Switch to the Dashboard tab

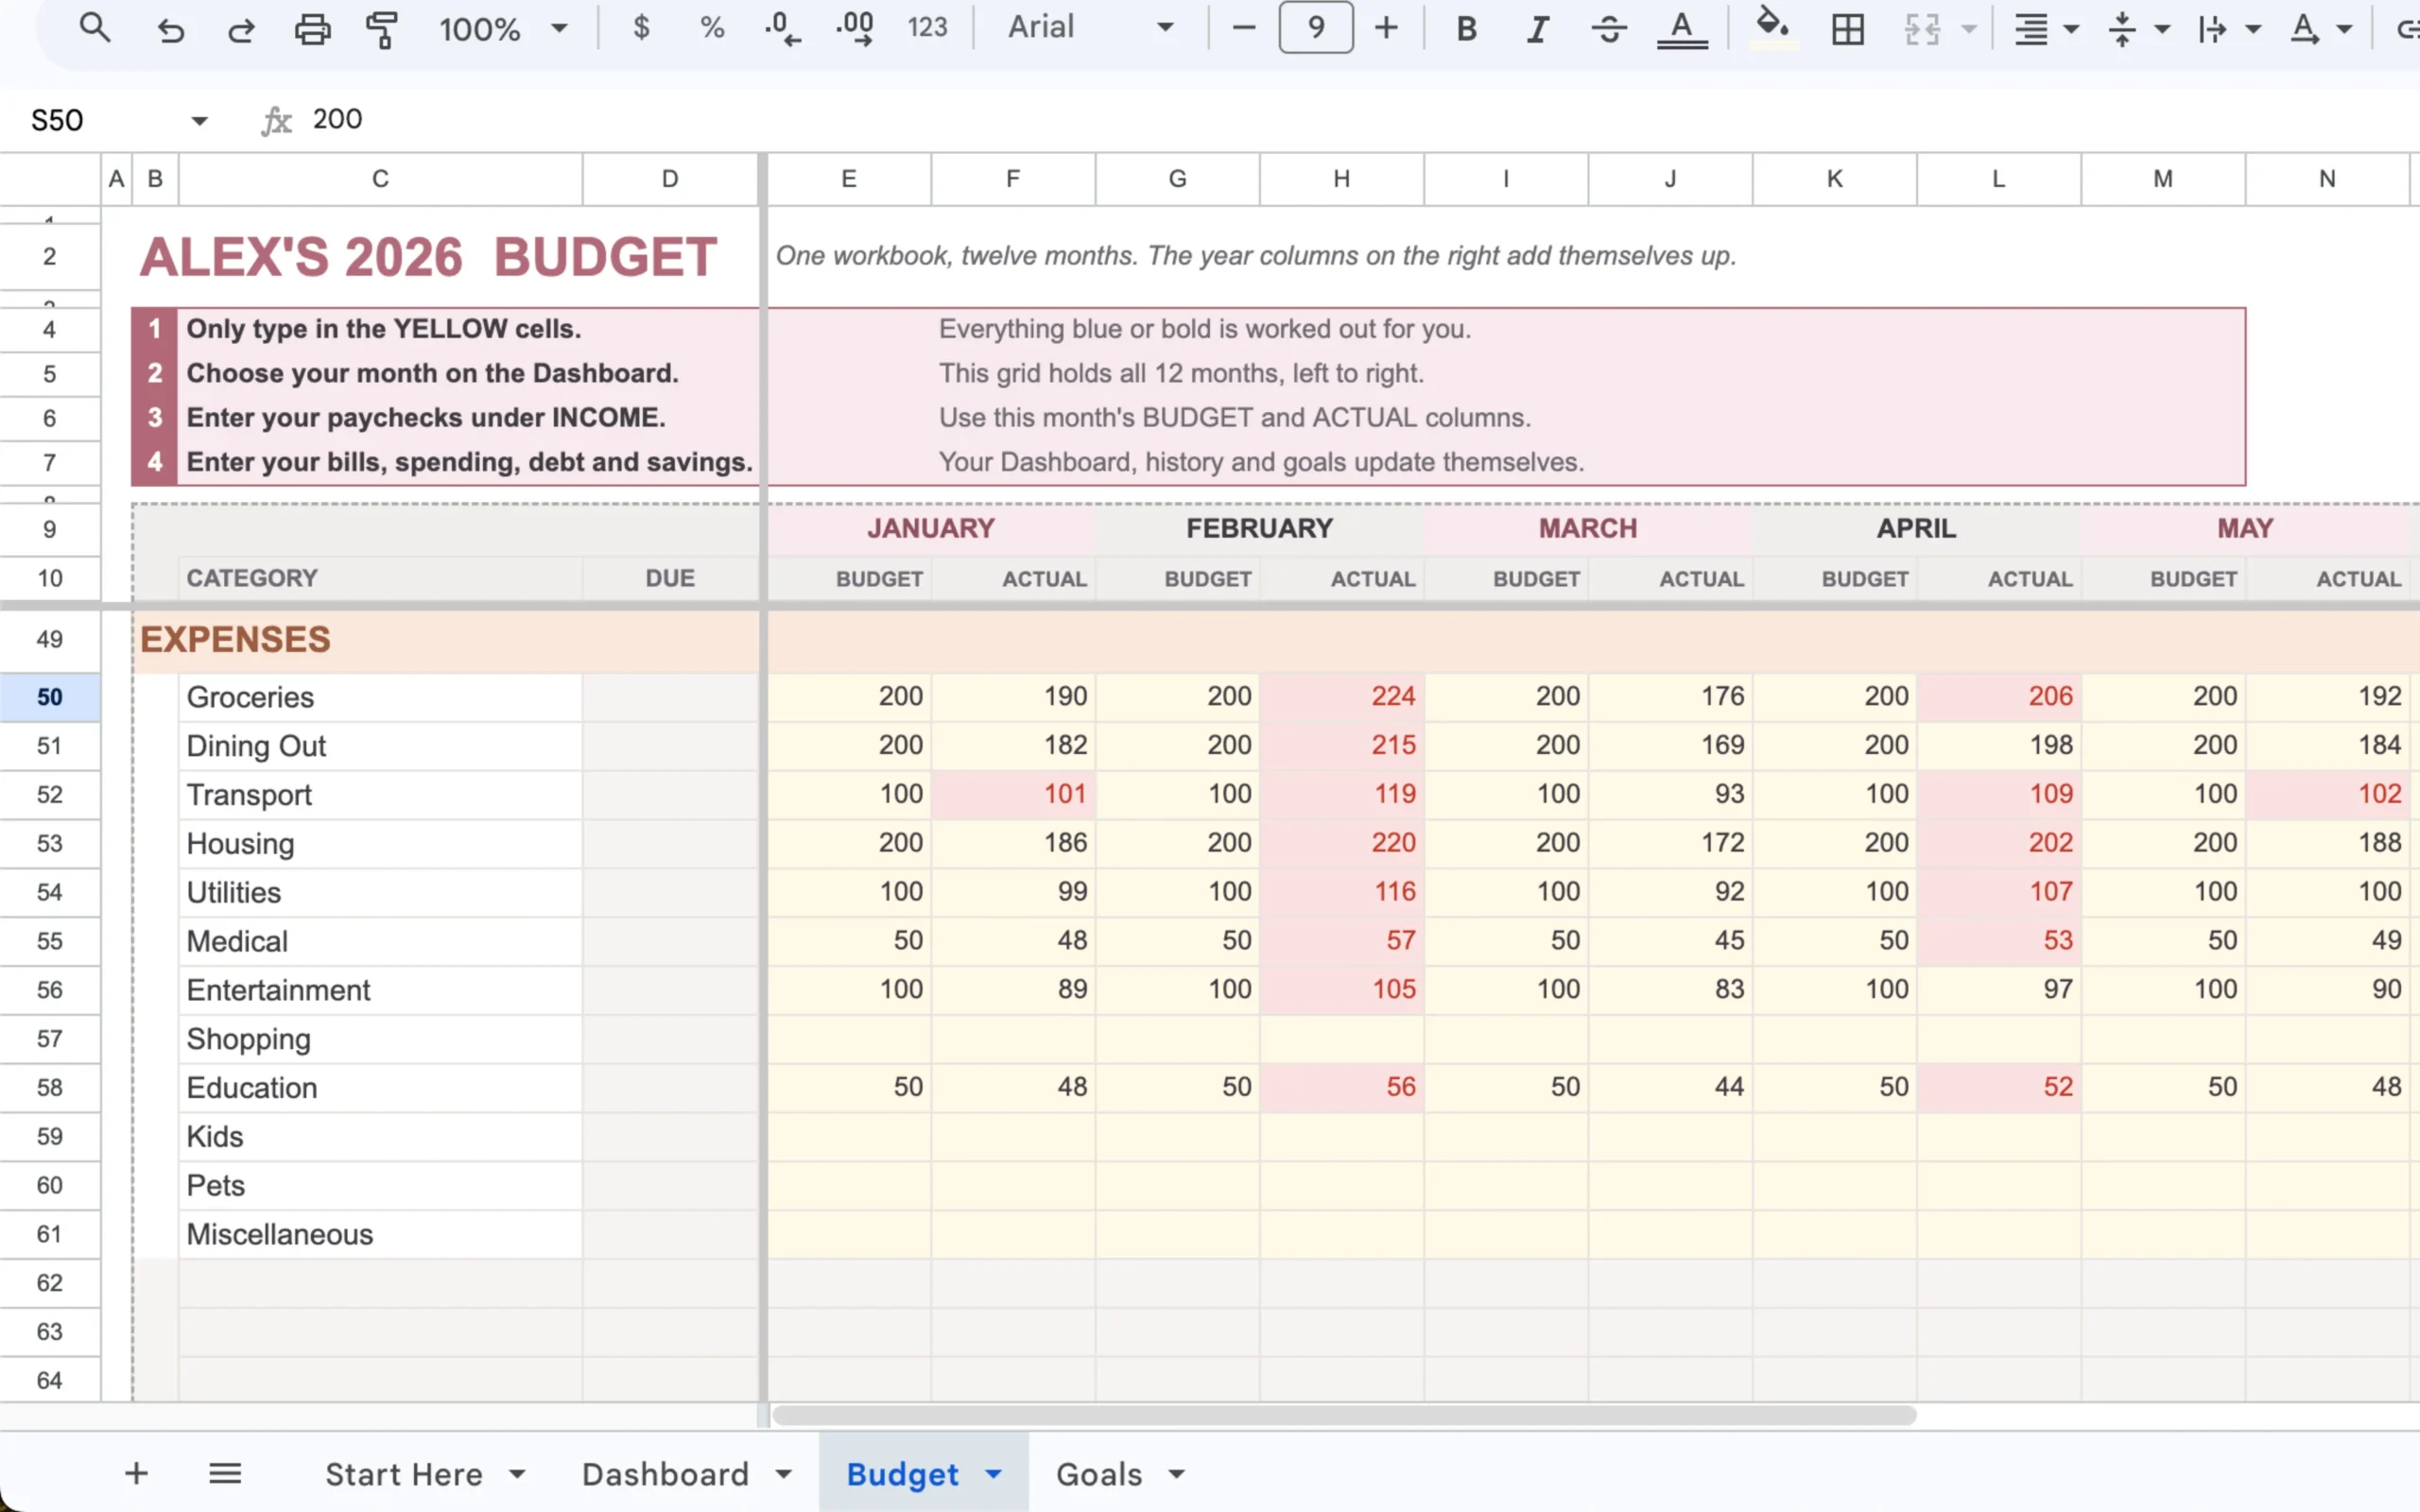point(665,1474)
